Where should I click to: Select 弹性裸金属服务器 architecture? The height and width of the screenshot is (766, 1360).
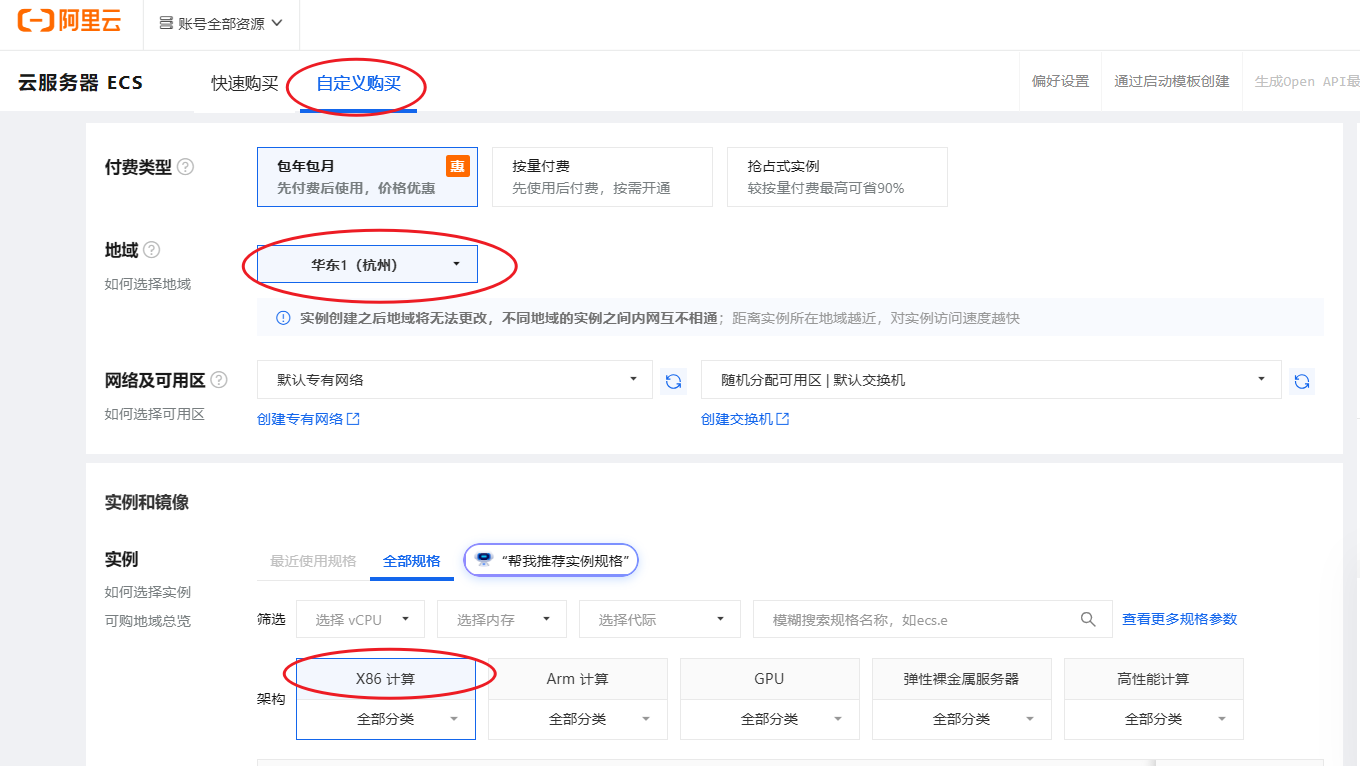tap(962, 679)
